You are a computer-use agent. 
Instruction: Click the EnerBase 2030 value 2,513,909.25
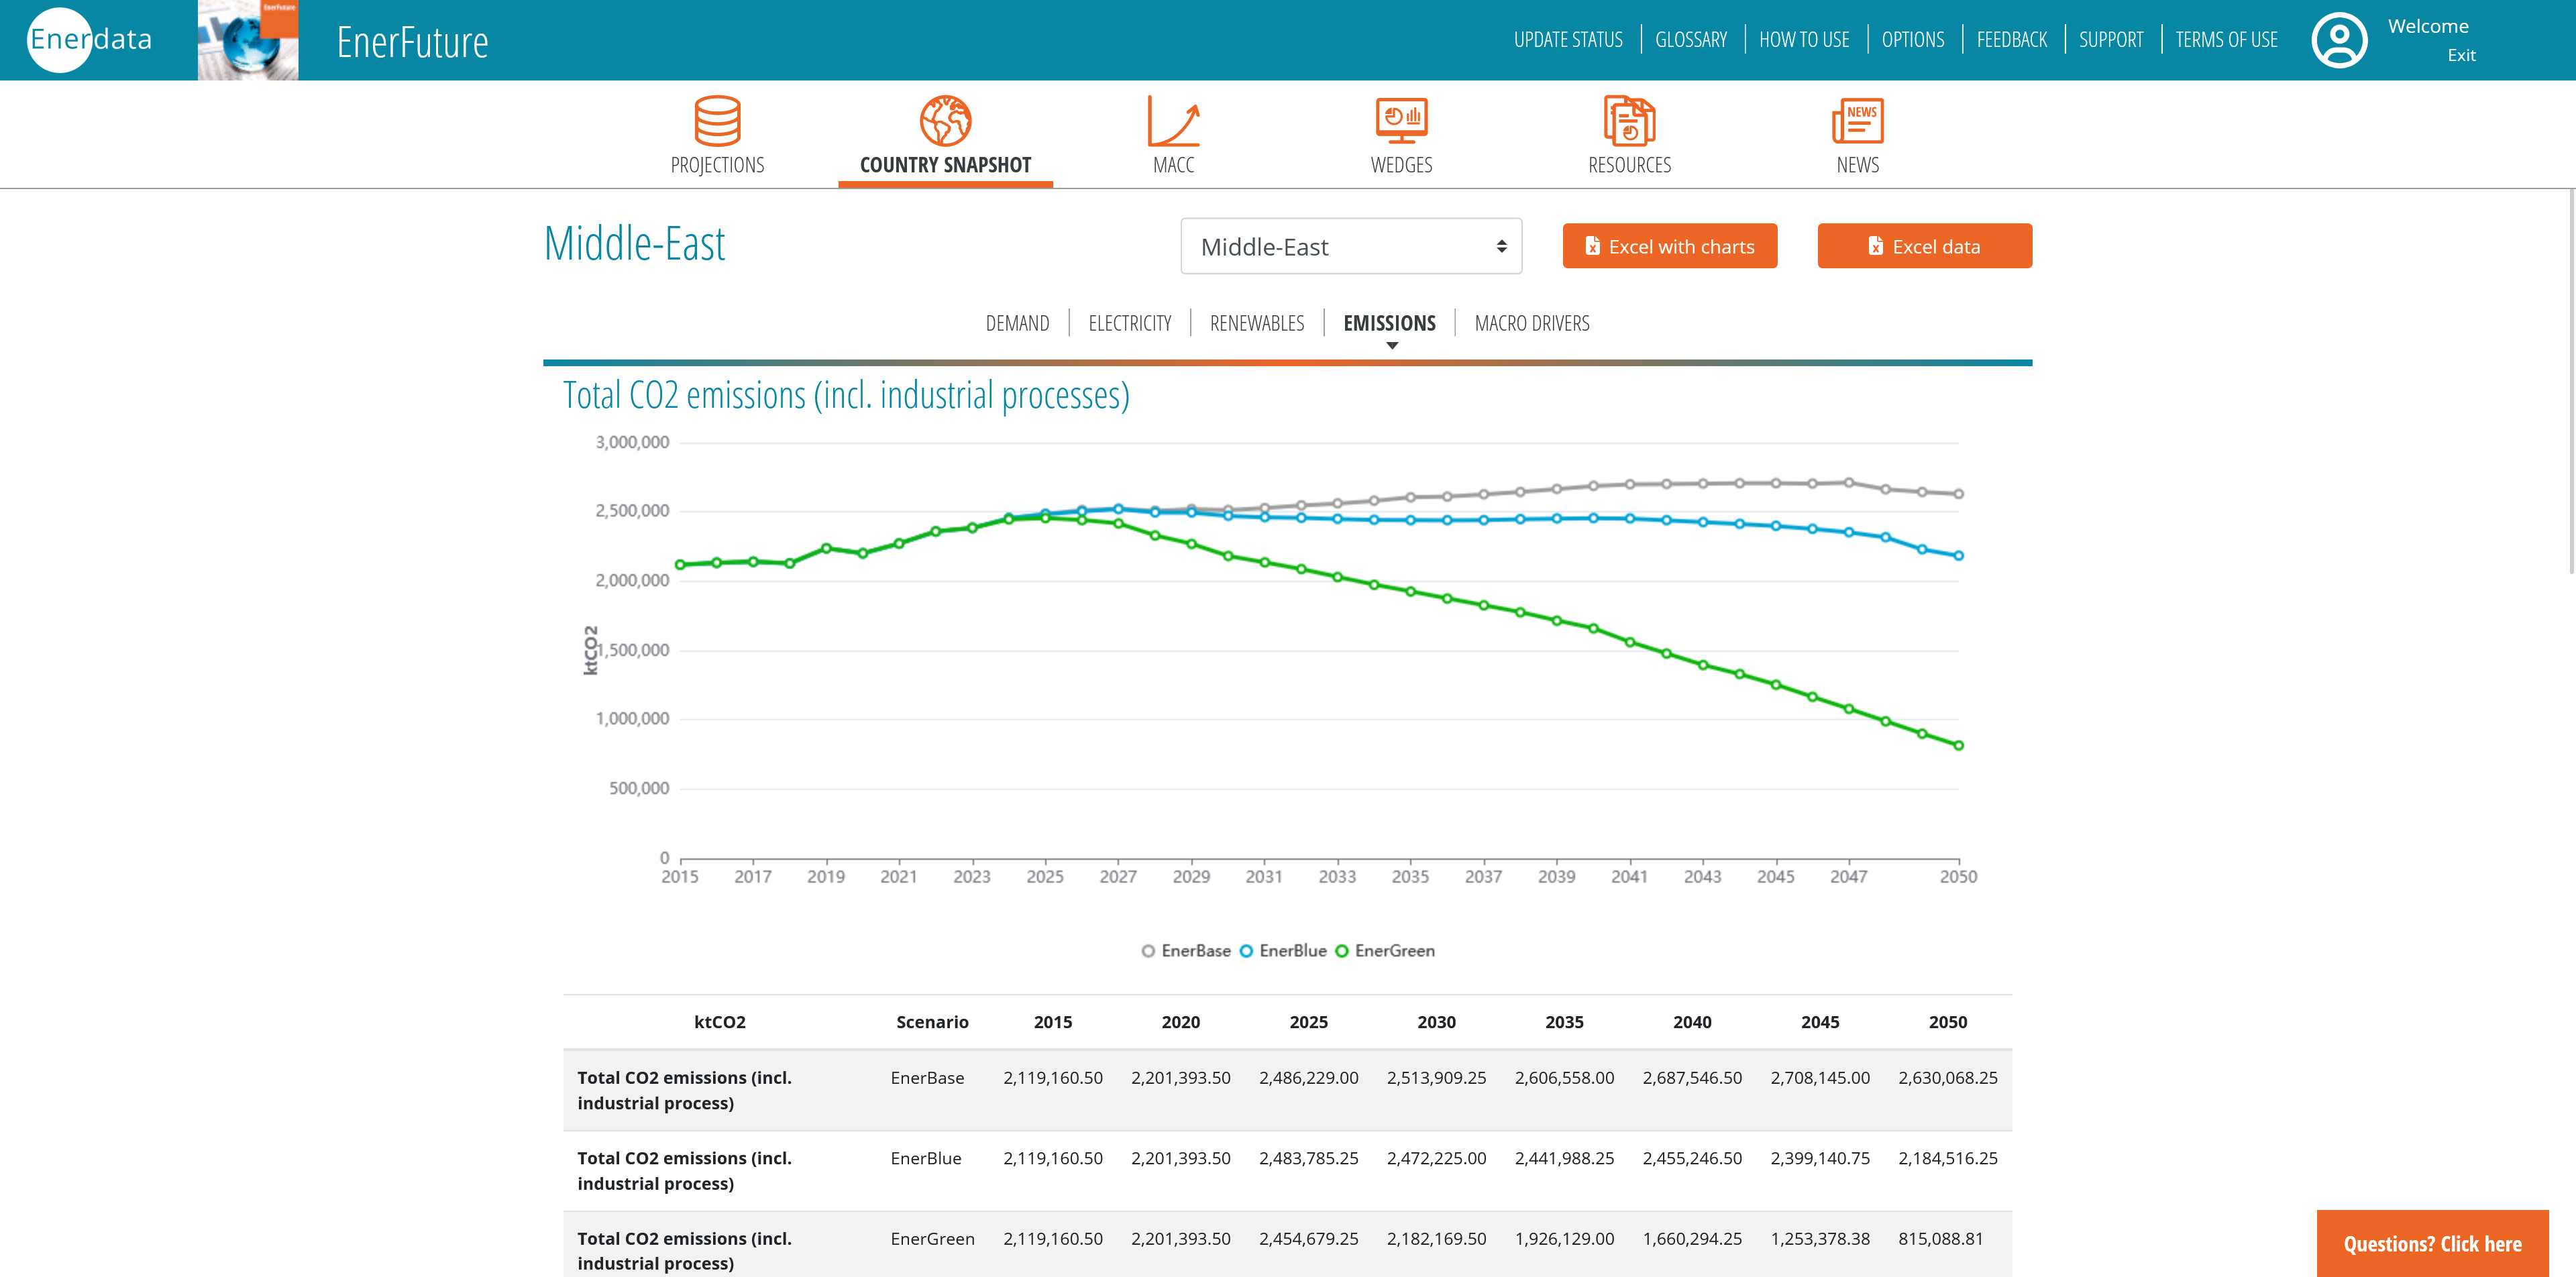point(1436,1078)
